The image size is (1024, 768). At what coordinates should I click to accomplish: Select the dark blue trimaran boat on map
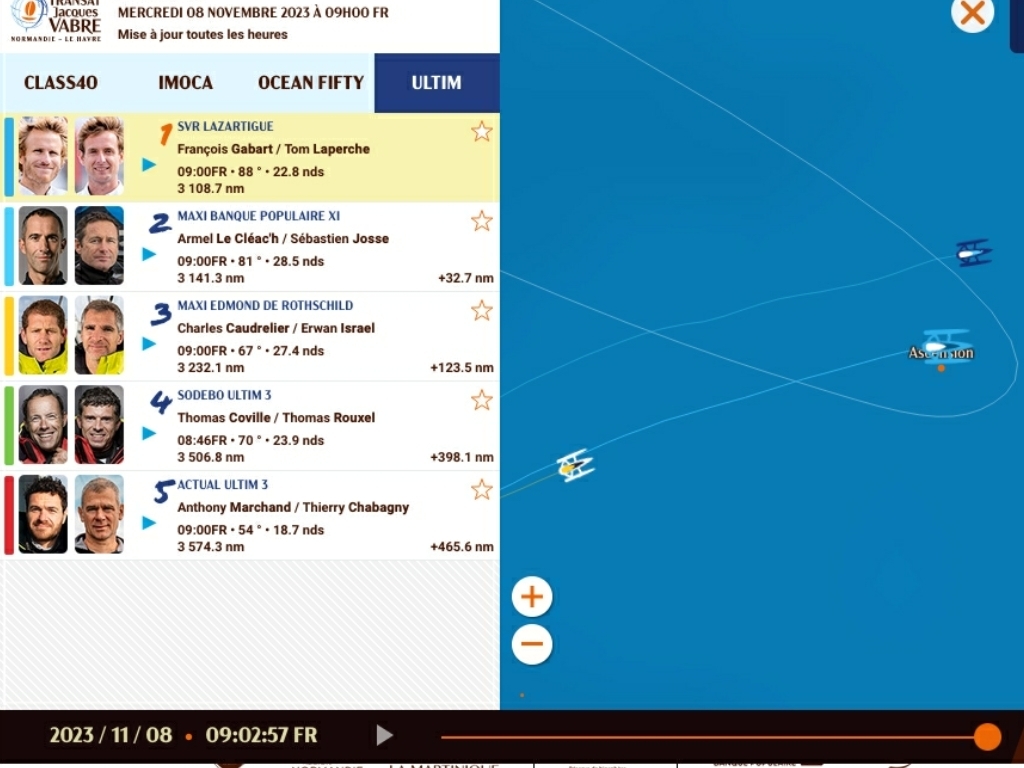tap(974, 253)
